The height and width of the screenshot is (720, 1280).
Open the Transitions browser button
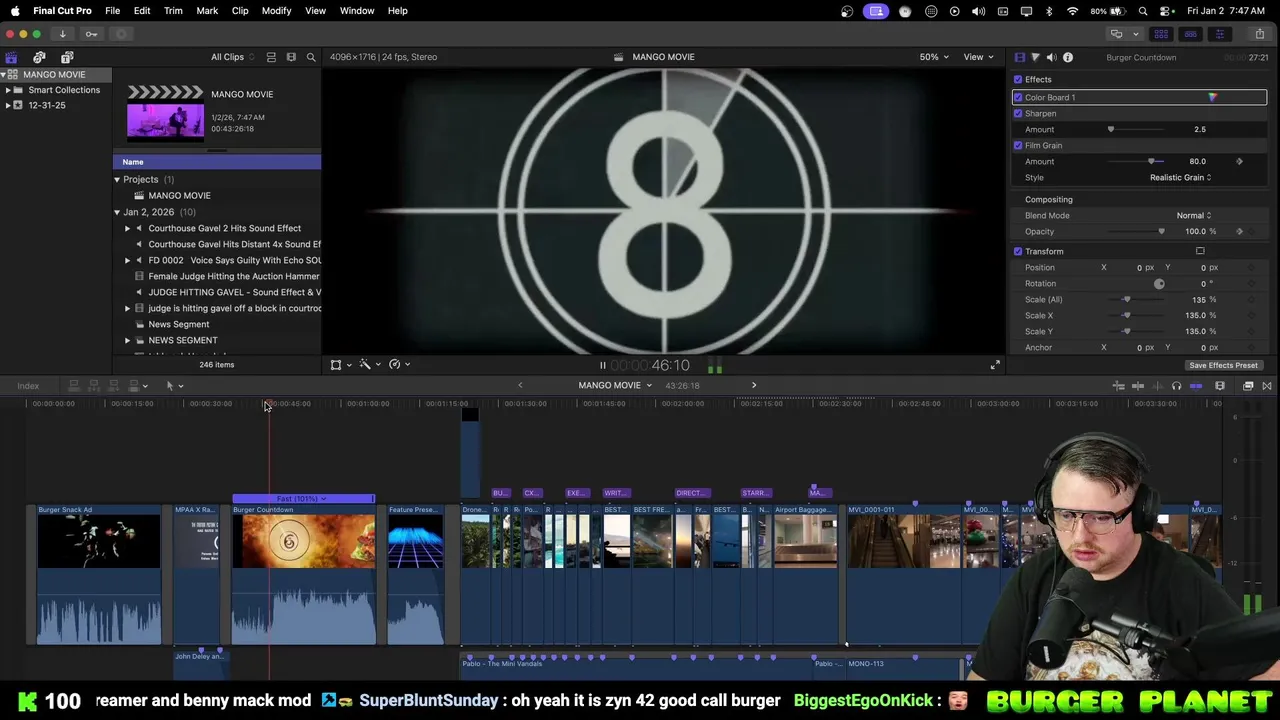pos(1266,386)
